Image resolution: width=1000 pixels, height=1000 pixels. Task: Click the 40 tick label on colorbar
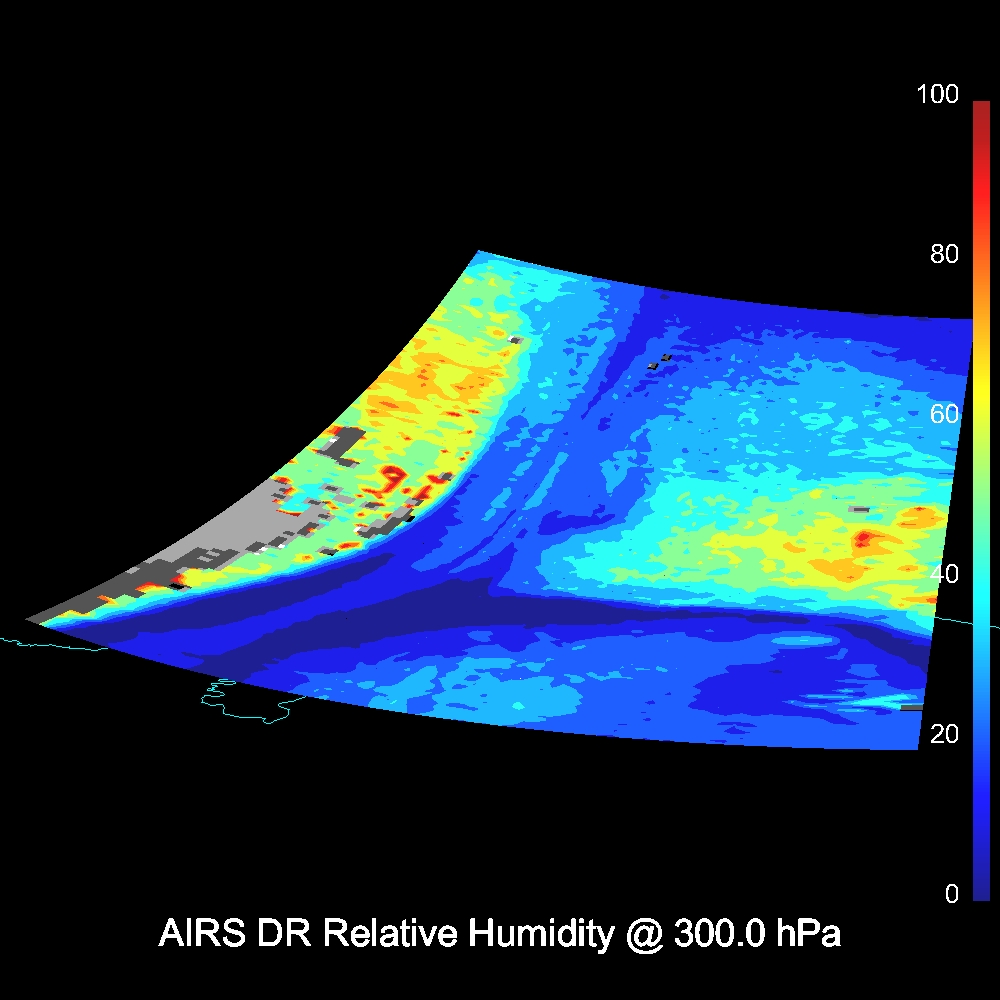(x=943, y=574)
